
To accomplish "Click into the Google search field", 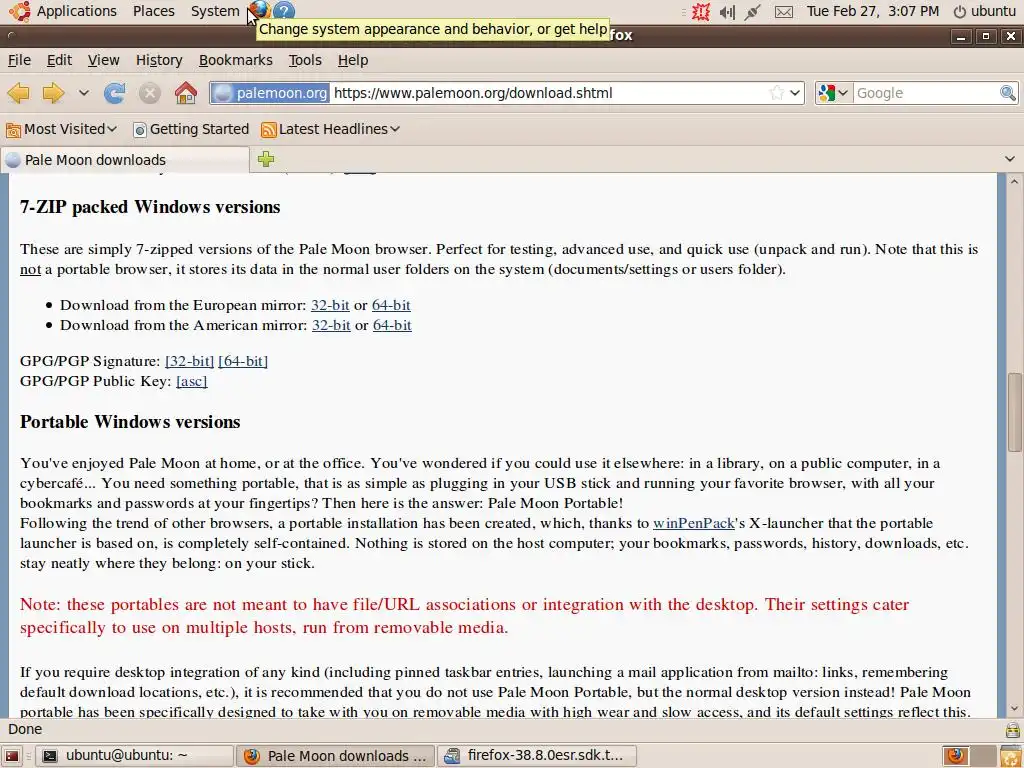I will click(x=925, y=93).
